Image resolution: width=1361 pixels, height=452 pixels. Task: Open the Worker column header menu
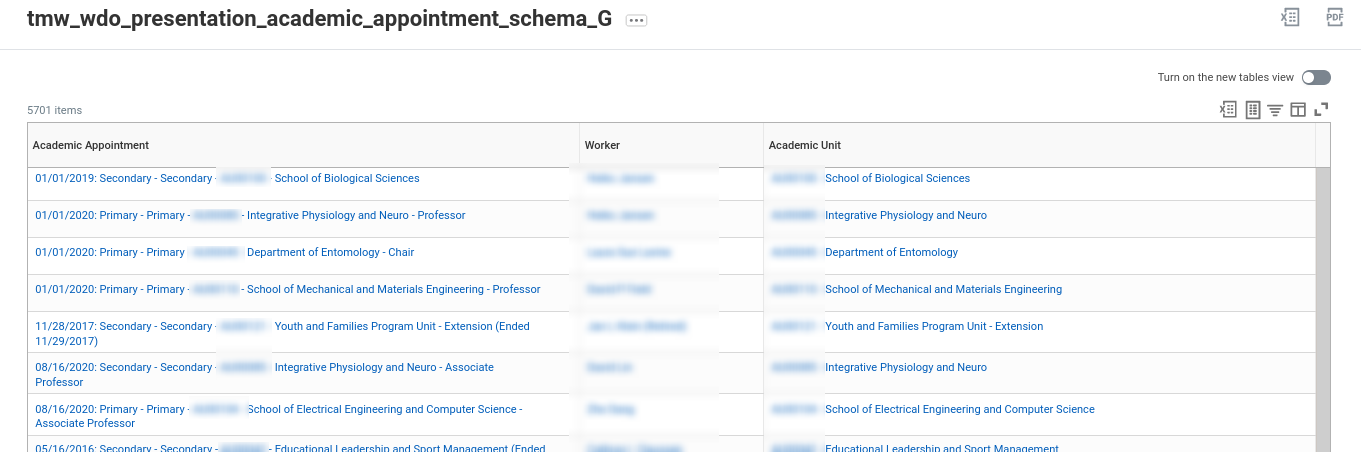[603, 145]
